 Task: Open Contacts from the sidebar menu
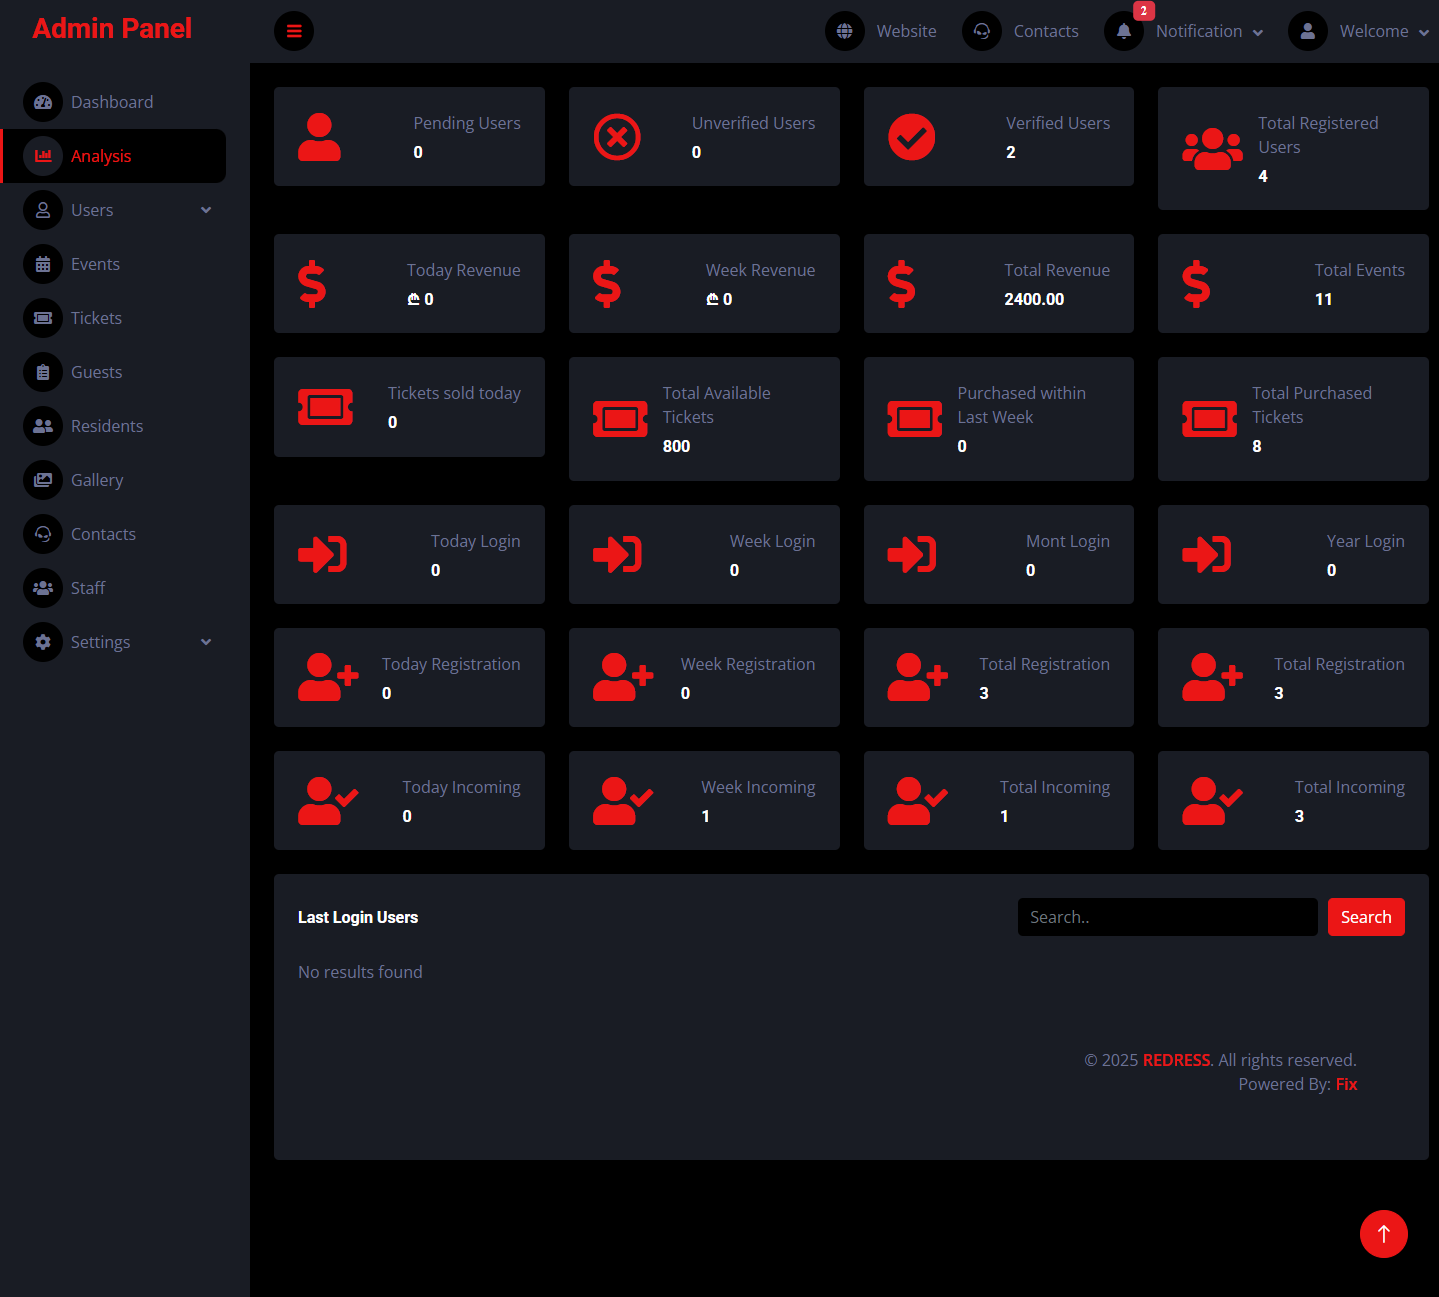point(103,534)
